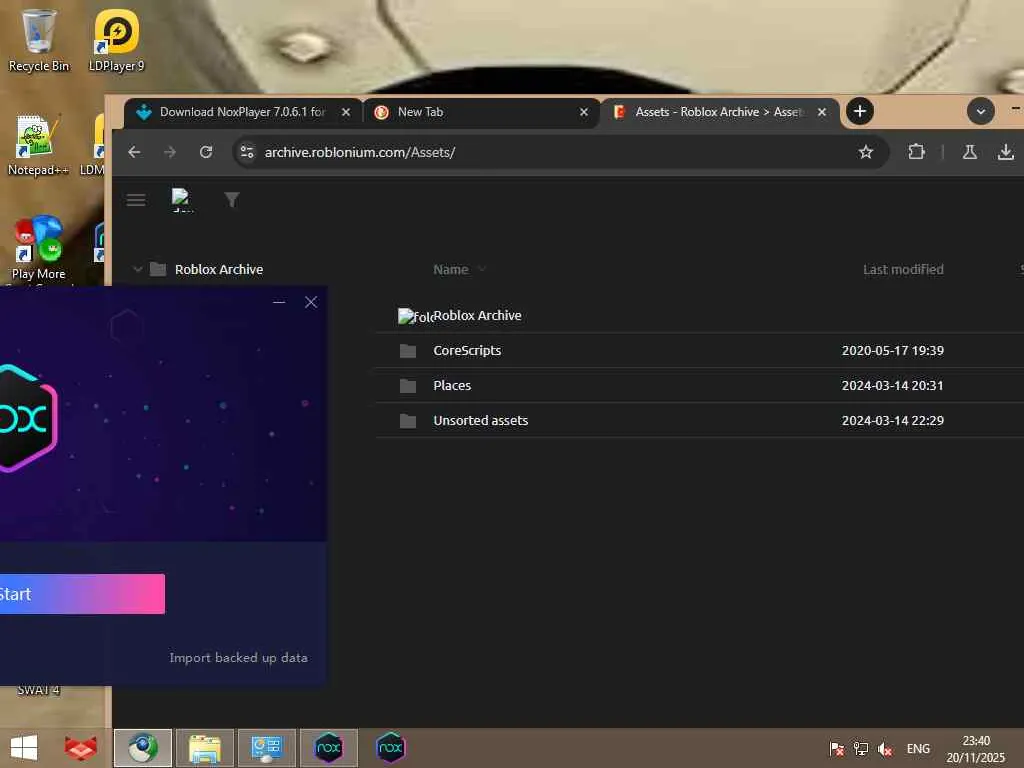Open Notepad++ desktop shortcut

point(37,144)
